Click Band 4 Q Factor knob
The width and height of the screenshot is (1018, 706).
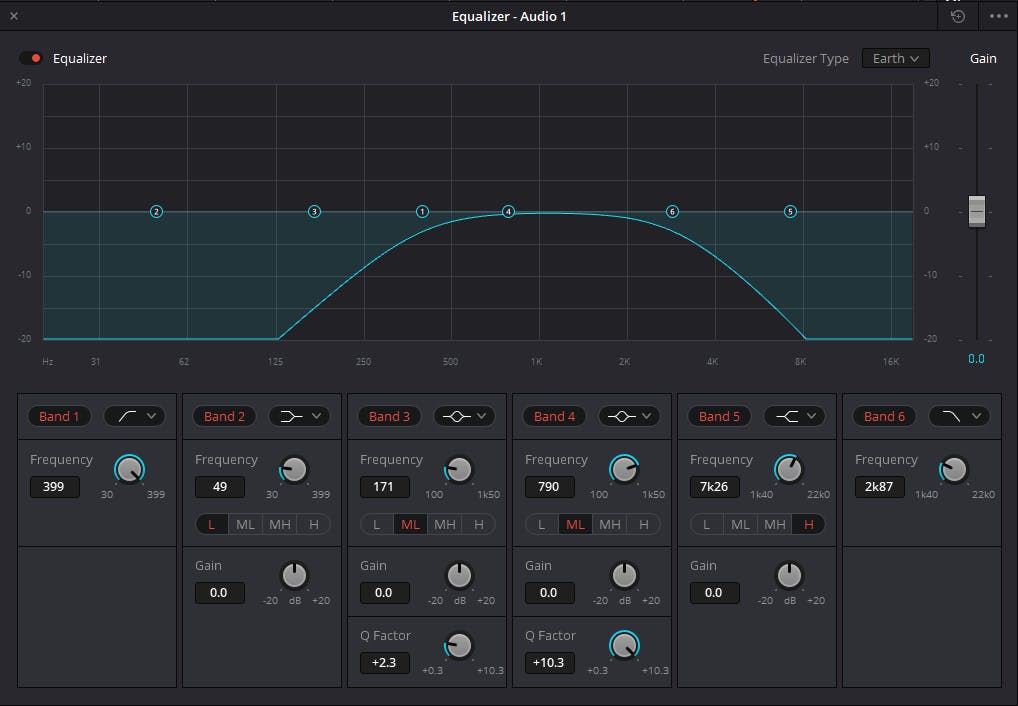coord(624,646)
